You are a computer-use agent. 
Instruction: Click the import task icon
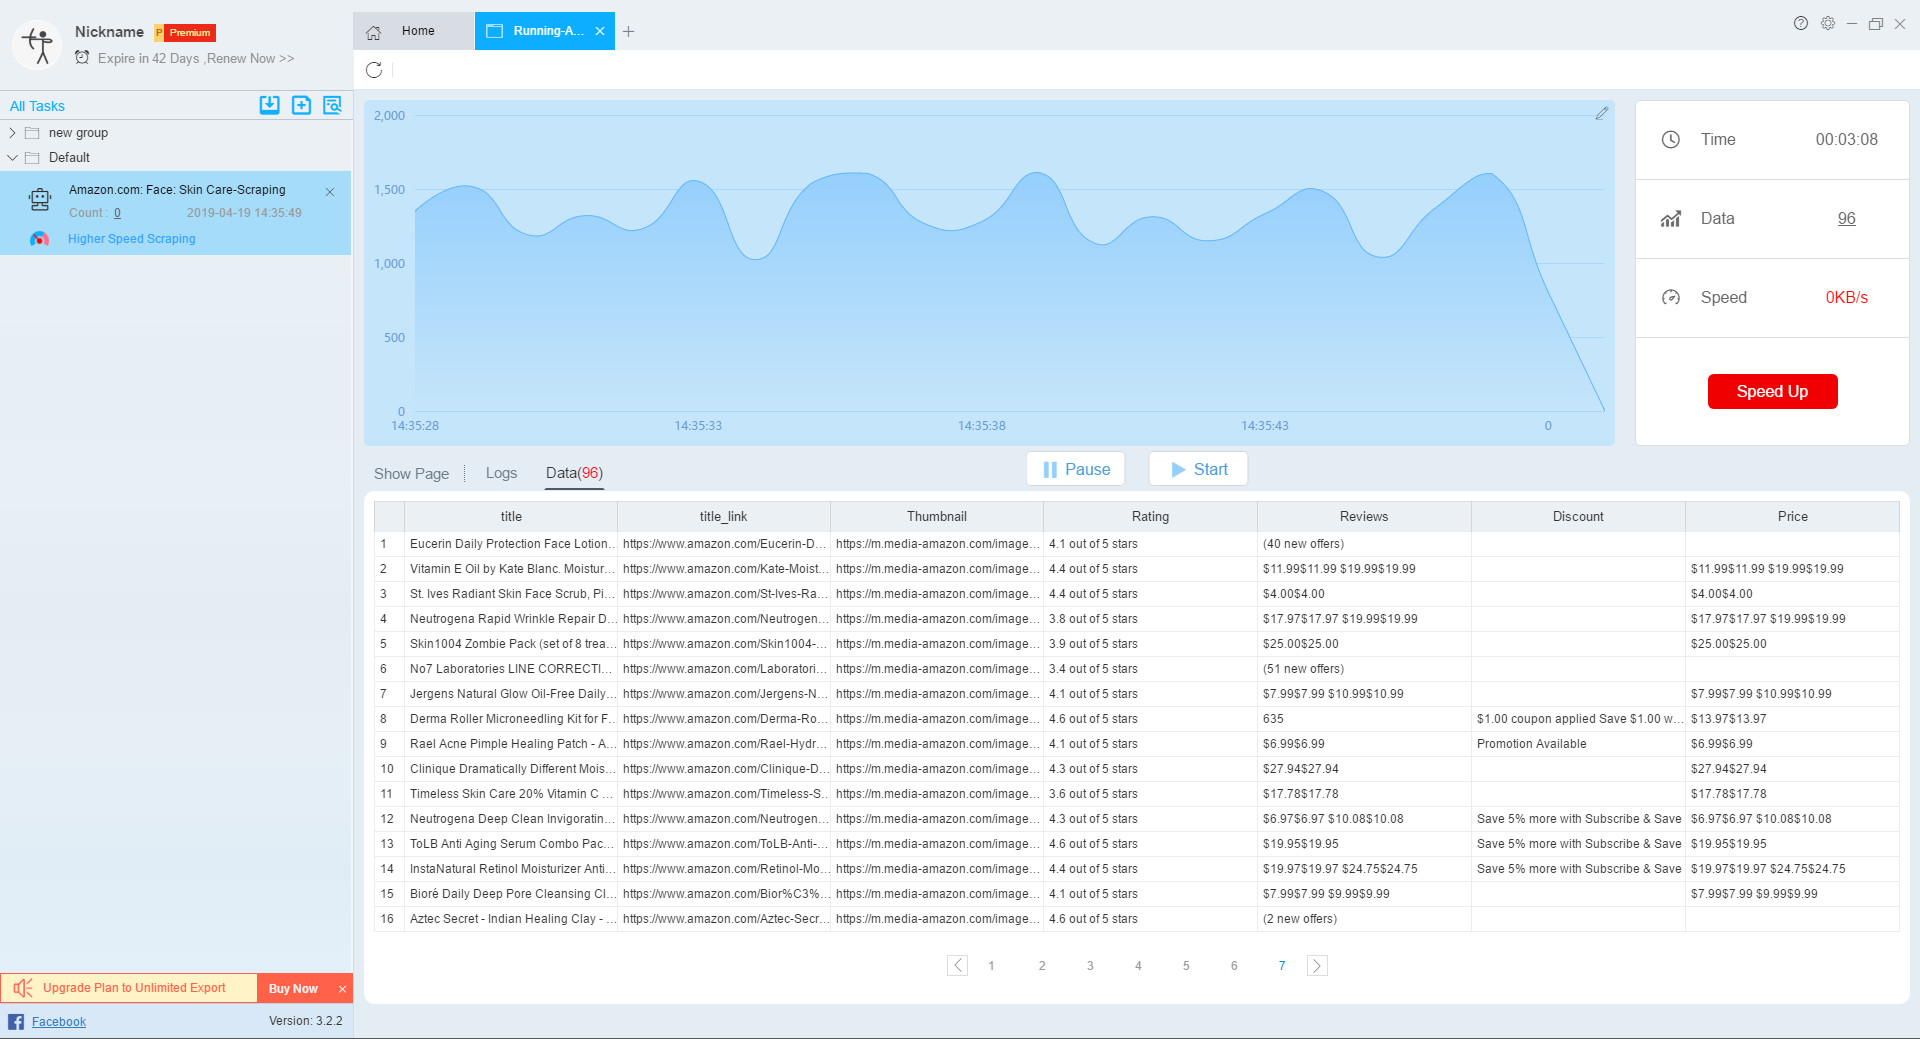270,105
